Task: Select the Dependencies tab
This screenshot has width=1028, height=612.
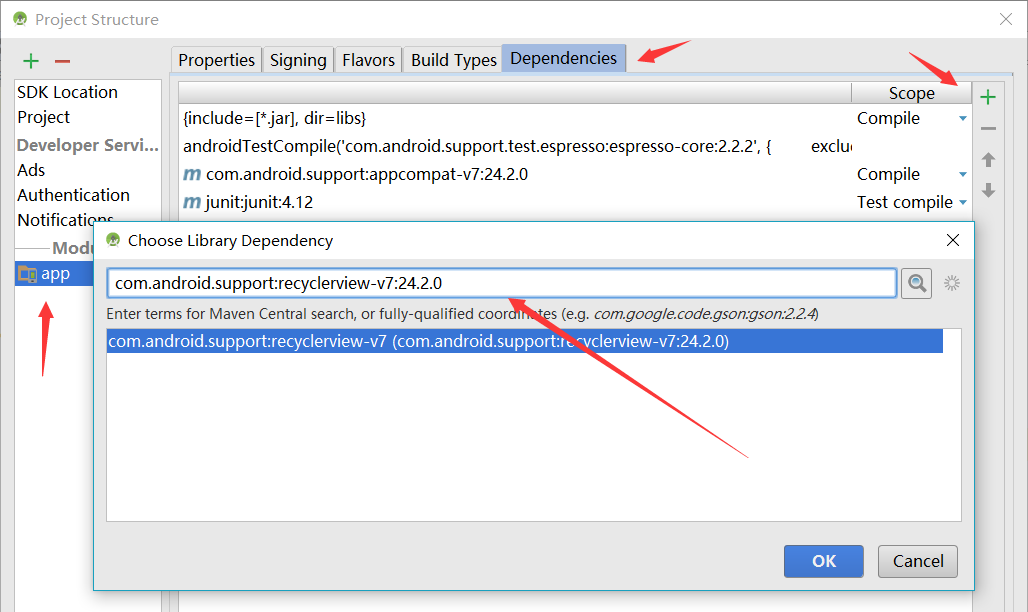Action: 564,58
